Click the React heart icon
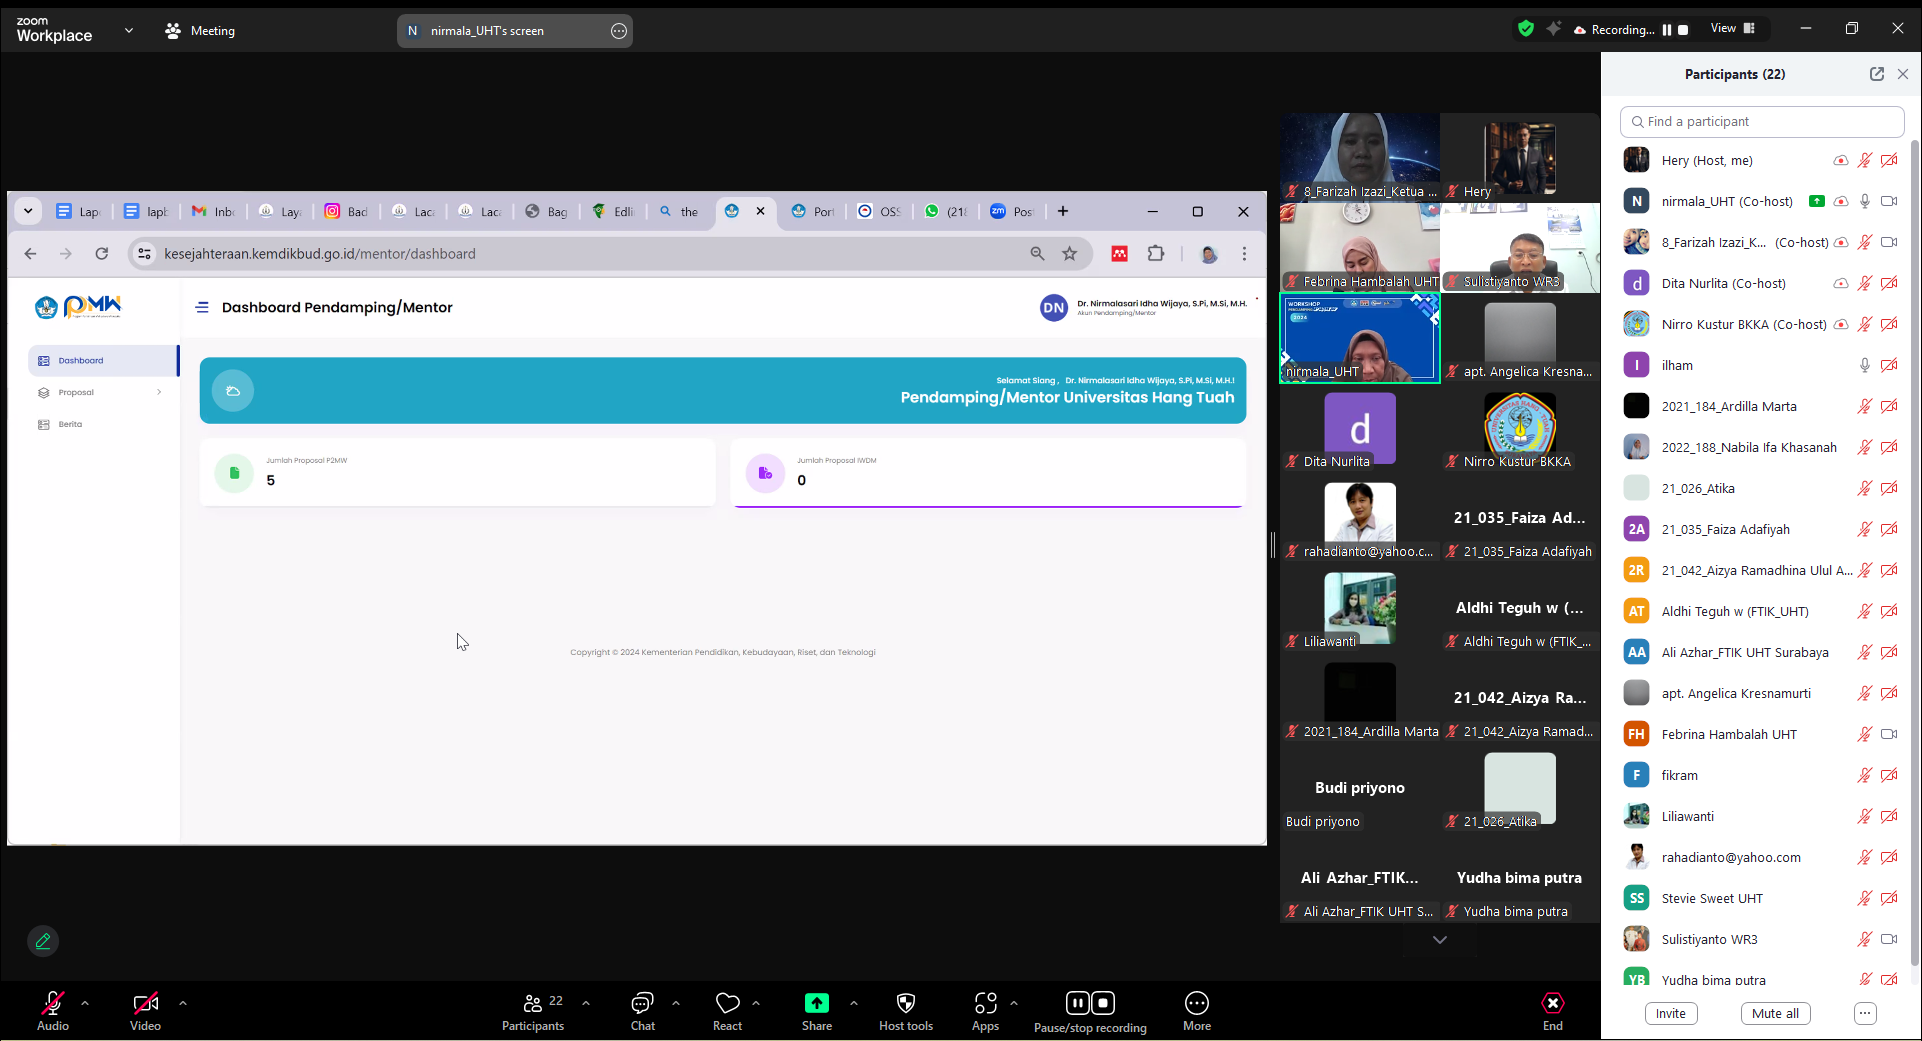 click(x=727, y=1003)
